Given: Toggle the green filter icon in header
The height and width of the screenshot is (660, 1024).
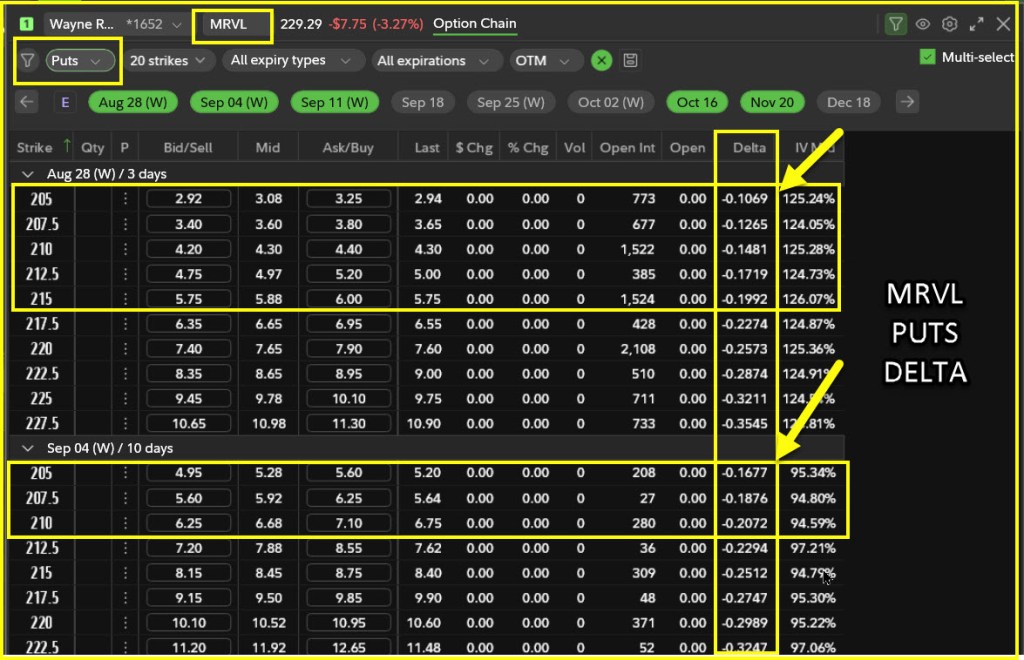Looking at the screenshot, I should coord(895,24).
